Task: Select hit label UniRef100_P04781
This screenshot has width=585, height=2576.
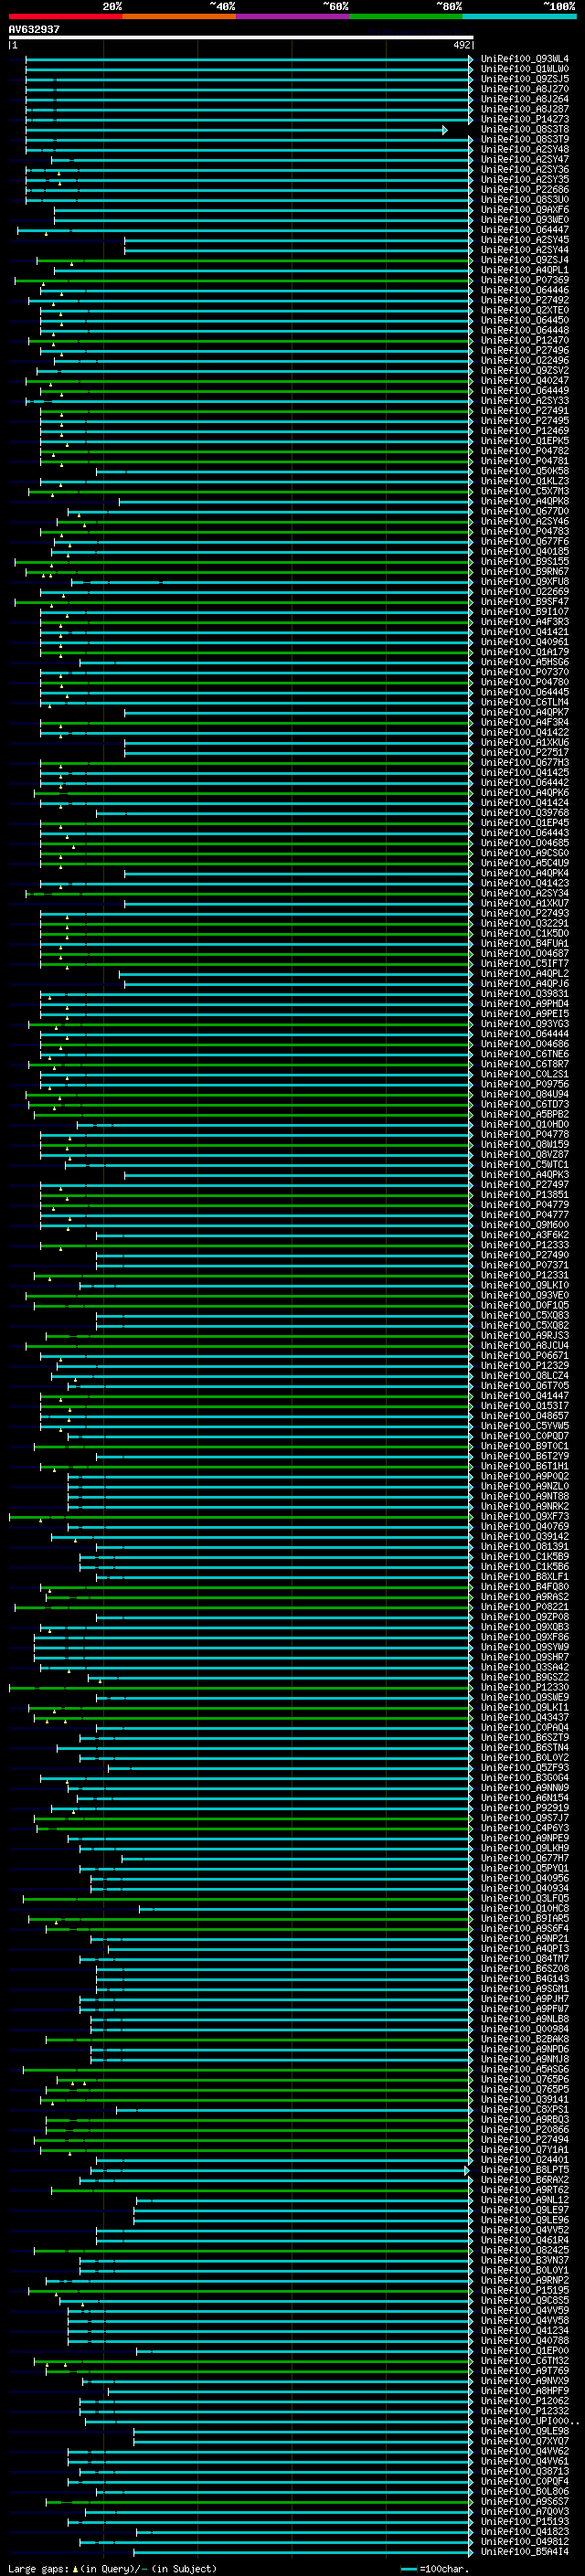Action: (525, 461)
